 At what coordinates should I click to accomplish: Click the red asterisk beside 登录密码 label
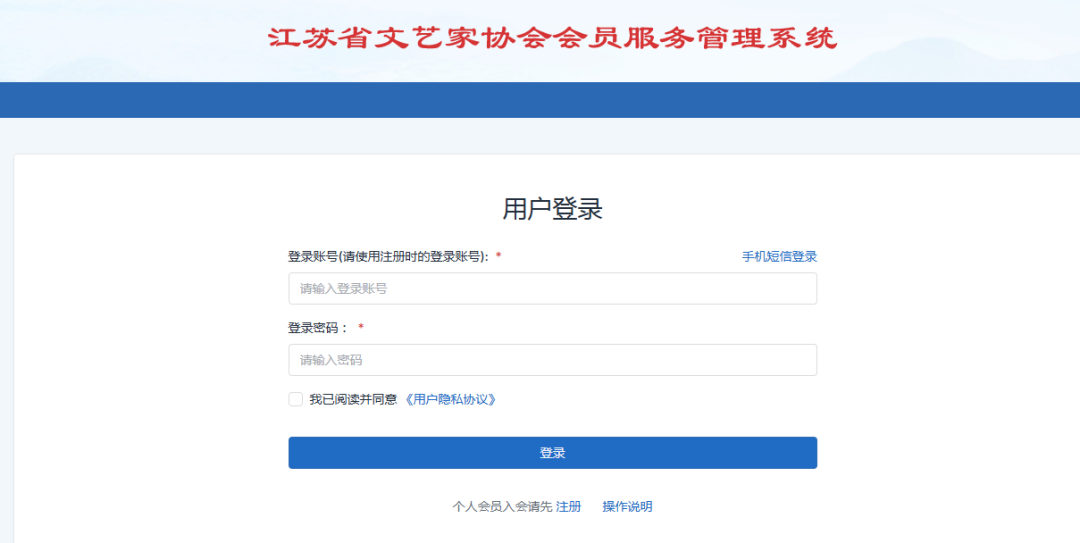pyautogui.click(x=361, y=328)
